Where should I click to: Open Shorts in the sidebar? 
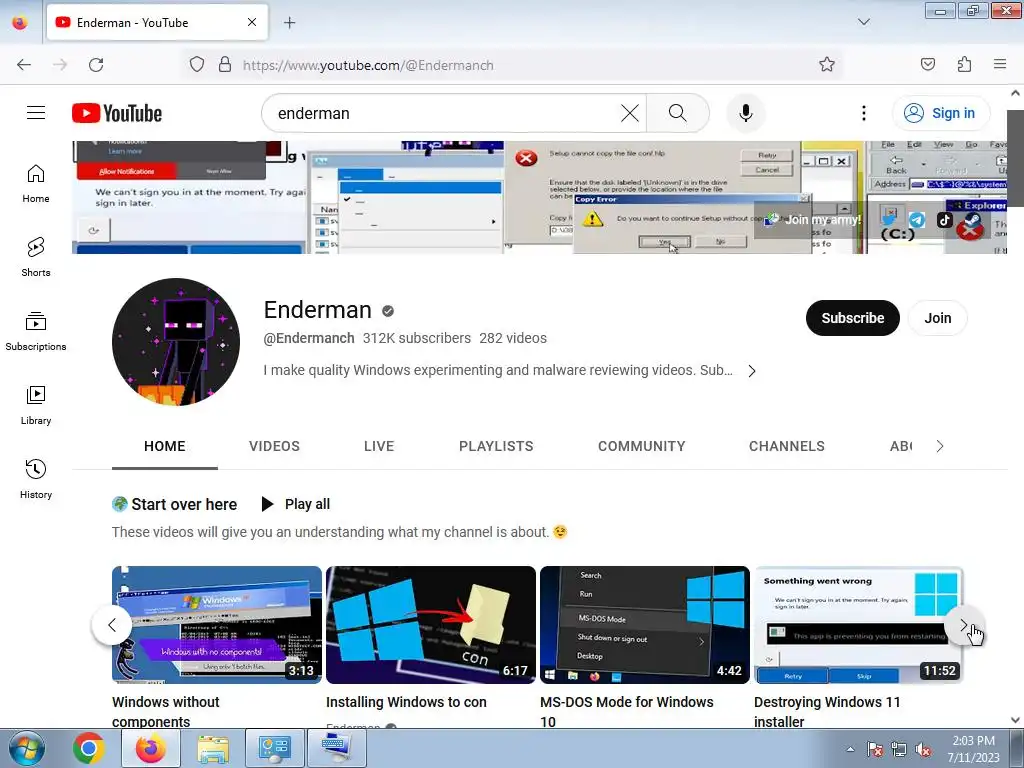36,257
